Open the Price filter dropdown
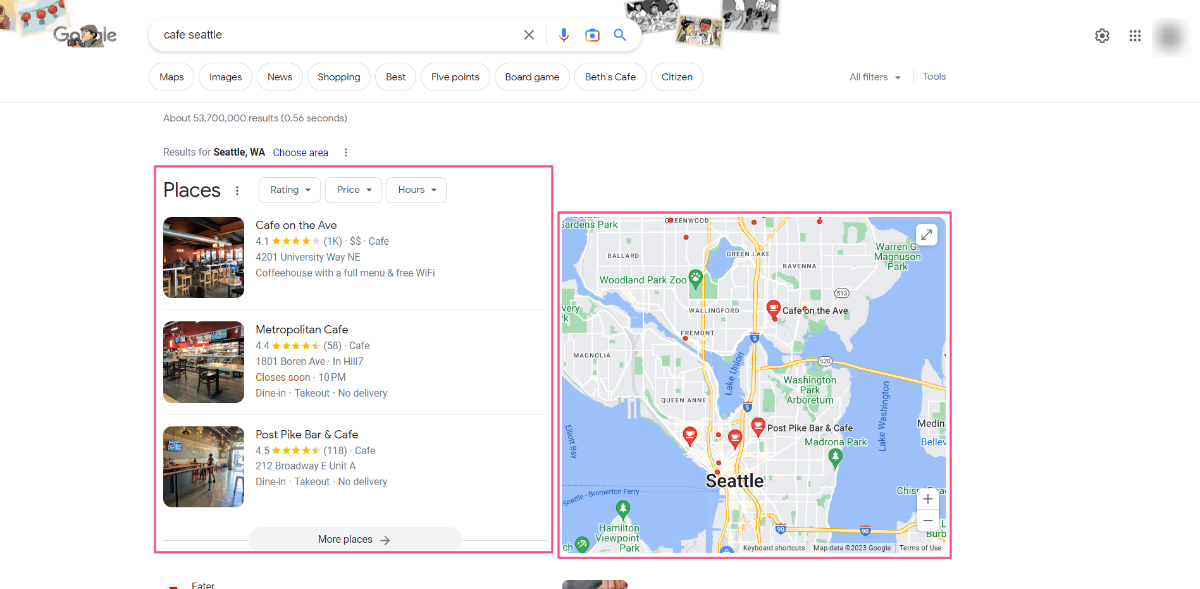The width and height of the screenshot is (1200, 589). pos(354,190)
